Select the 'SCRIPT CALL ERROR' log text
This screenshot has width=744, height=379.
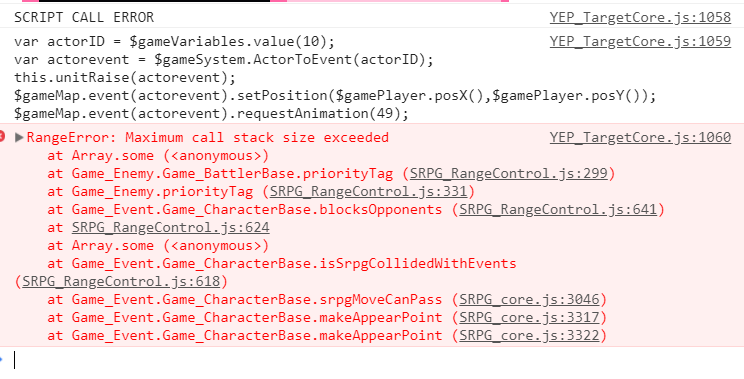click(84, 18)
